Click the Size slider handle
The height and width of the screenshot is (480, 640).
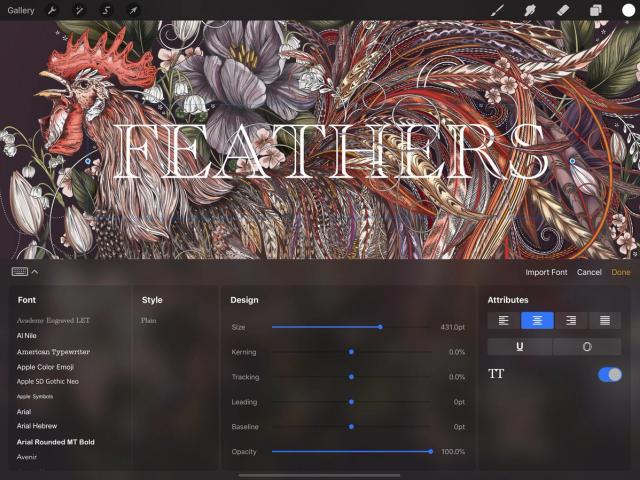coord(380,327)
